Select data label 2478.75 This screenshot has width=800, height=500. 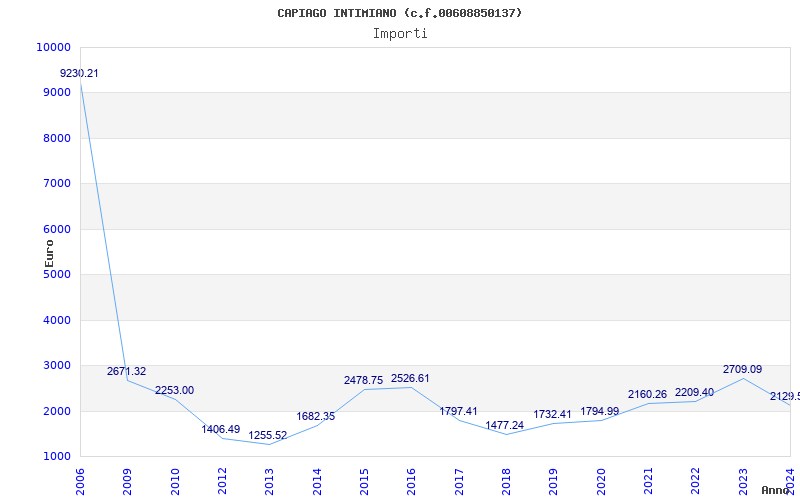(x=363, y=380)
